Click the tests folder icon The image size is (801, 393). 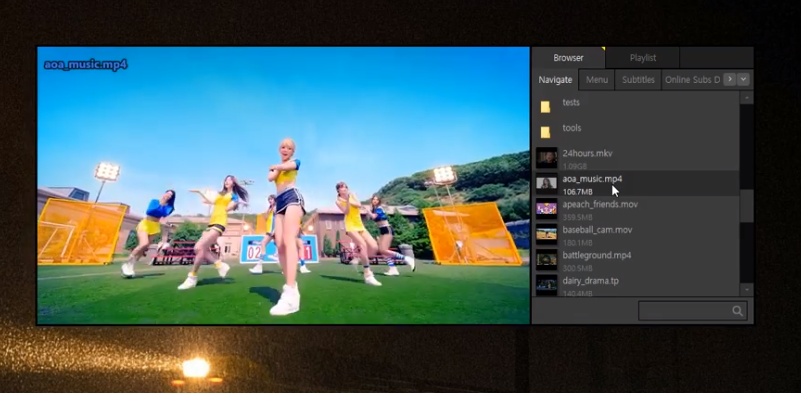pos(545,107)
